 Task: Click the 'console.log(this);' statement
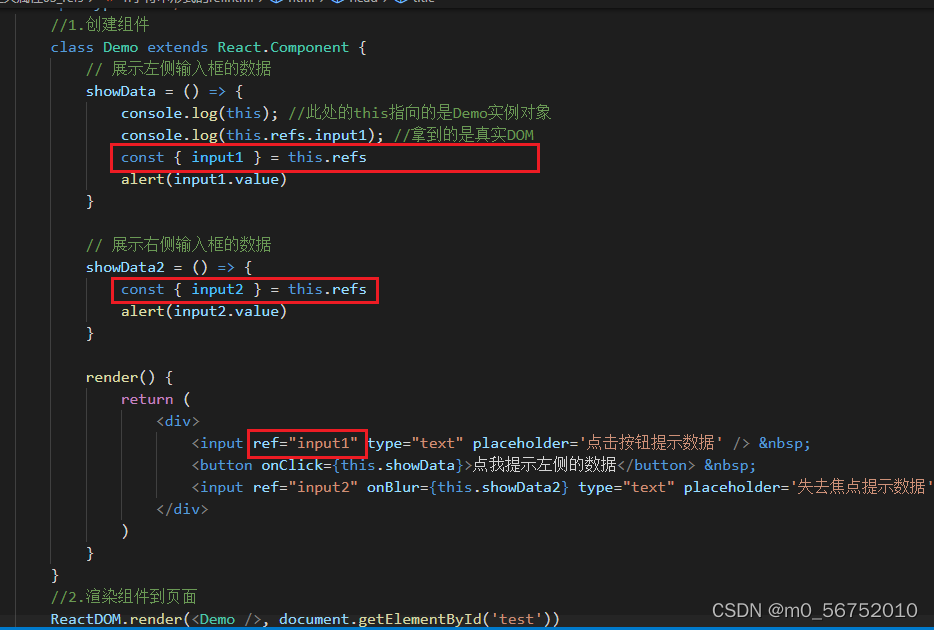(x=199, y=113)
